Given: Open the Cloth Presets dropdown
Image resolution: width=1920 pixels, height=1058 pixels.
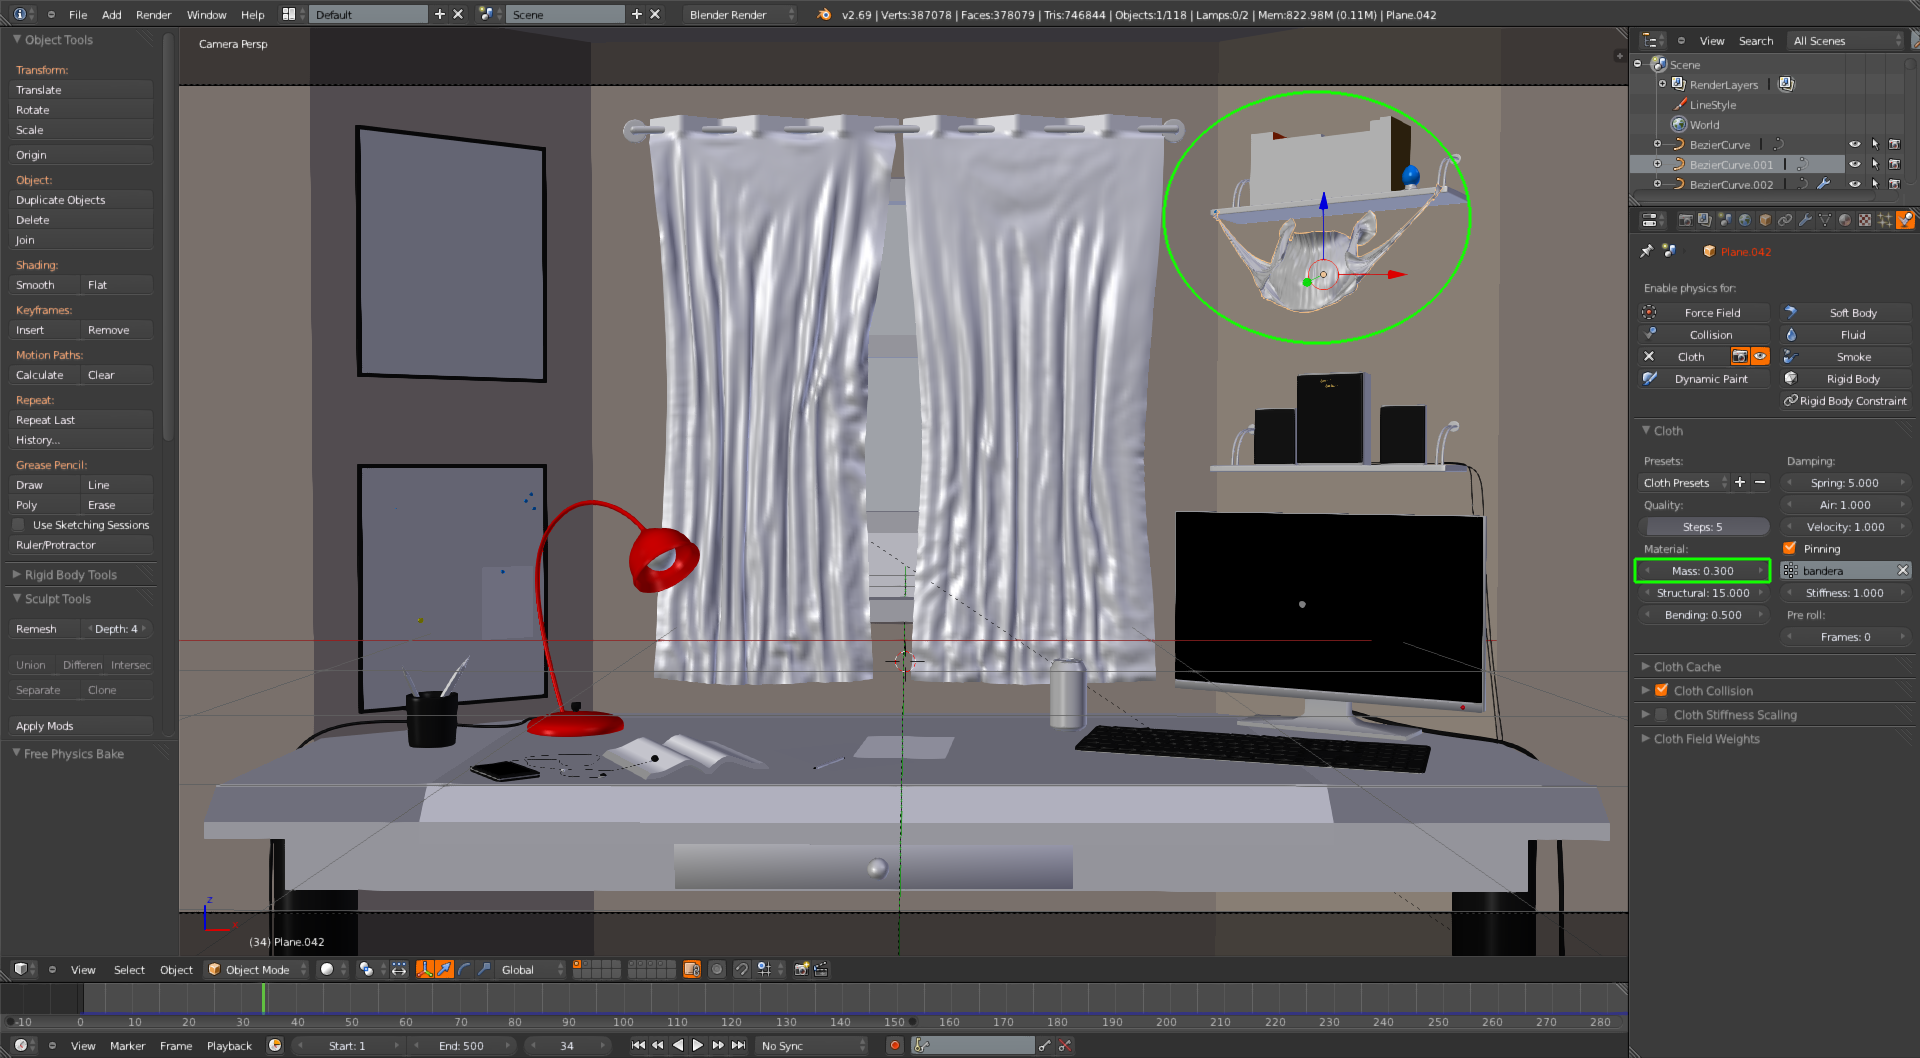Looking at the screenshot, I should [x=1684, y=483].
